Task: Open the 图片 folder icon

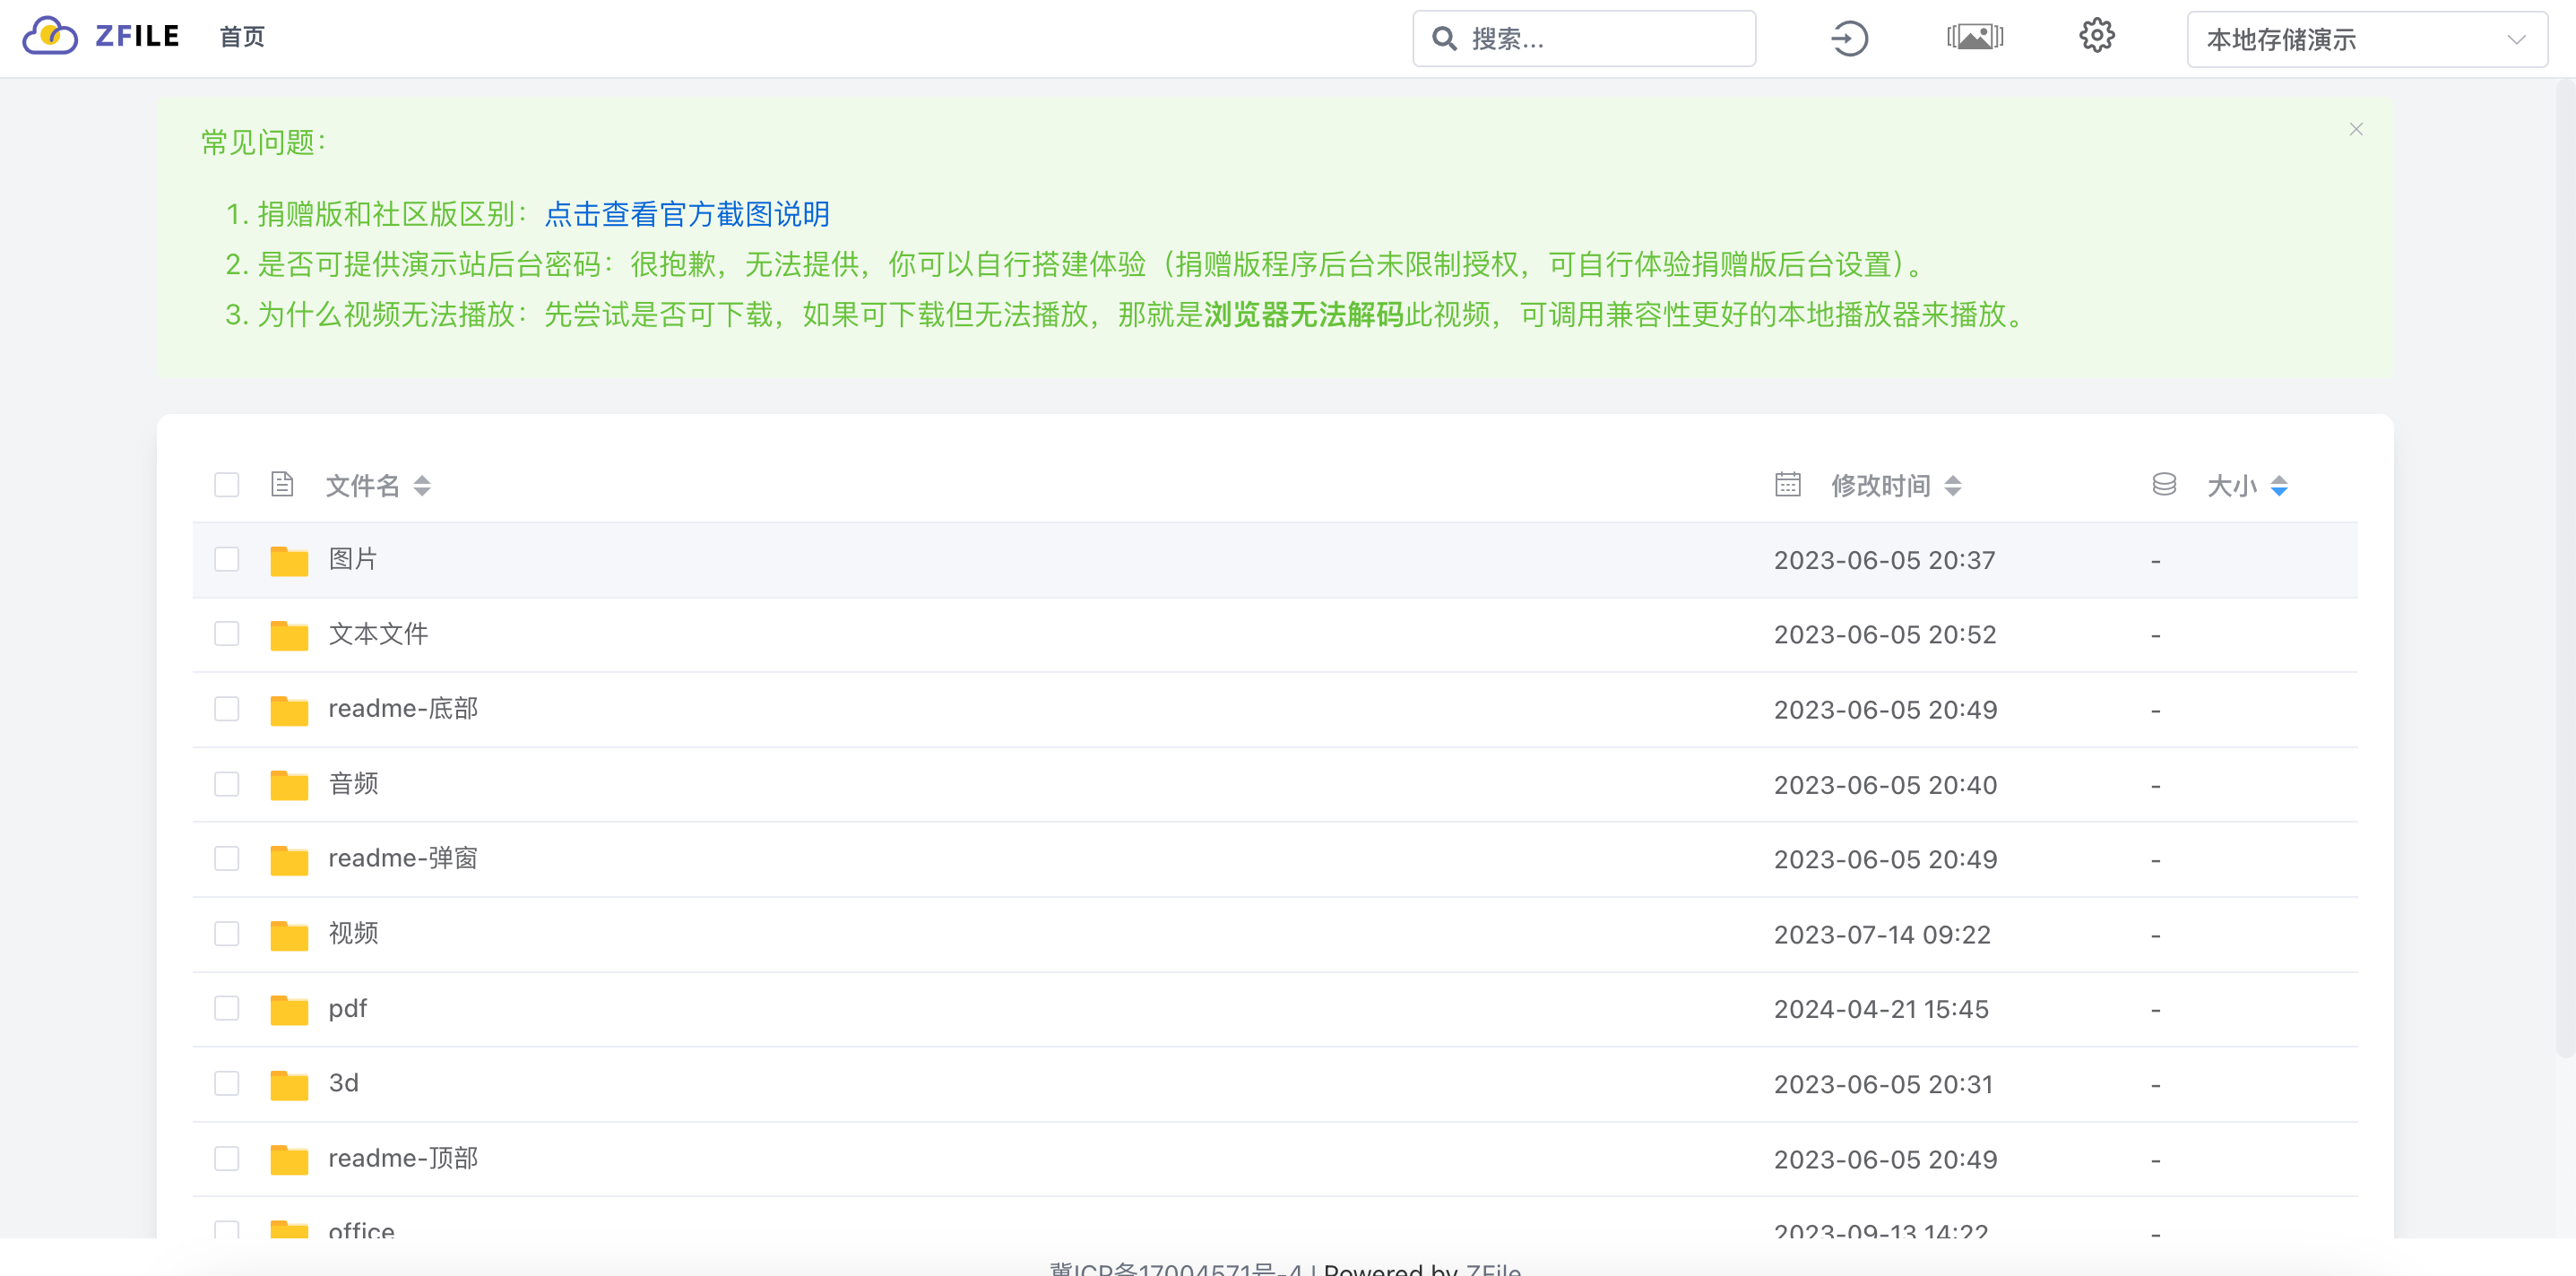Action: 289,560
